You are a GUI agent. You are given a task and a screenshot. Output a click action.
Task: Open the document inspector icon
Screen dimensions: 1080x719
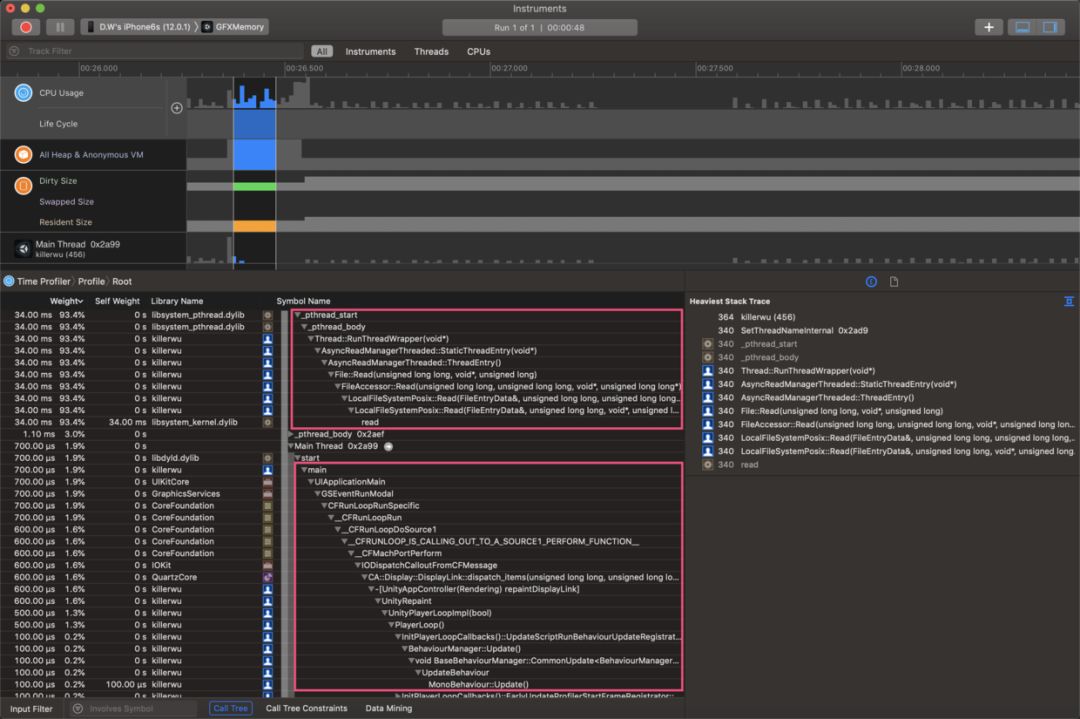(894, 282)
